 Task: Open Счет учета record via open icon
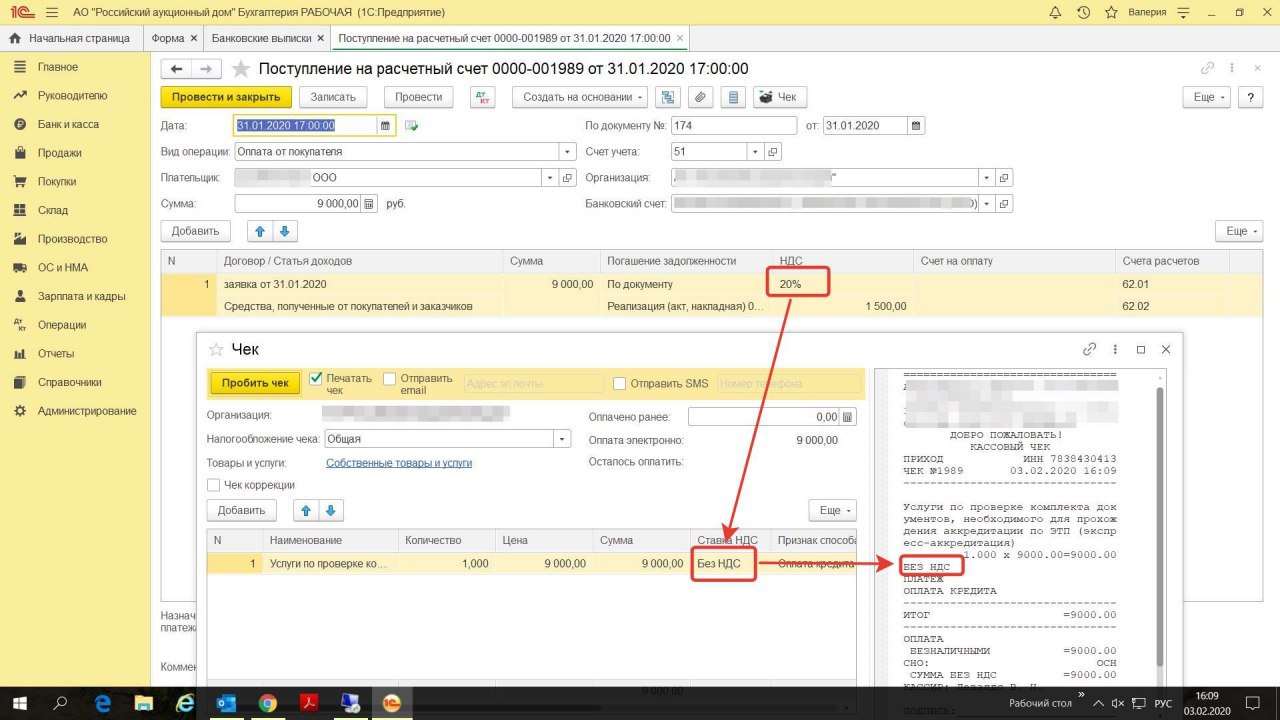(x=772, y=152)
